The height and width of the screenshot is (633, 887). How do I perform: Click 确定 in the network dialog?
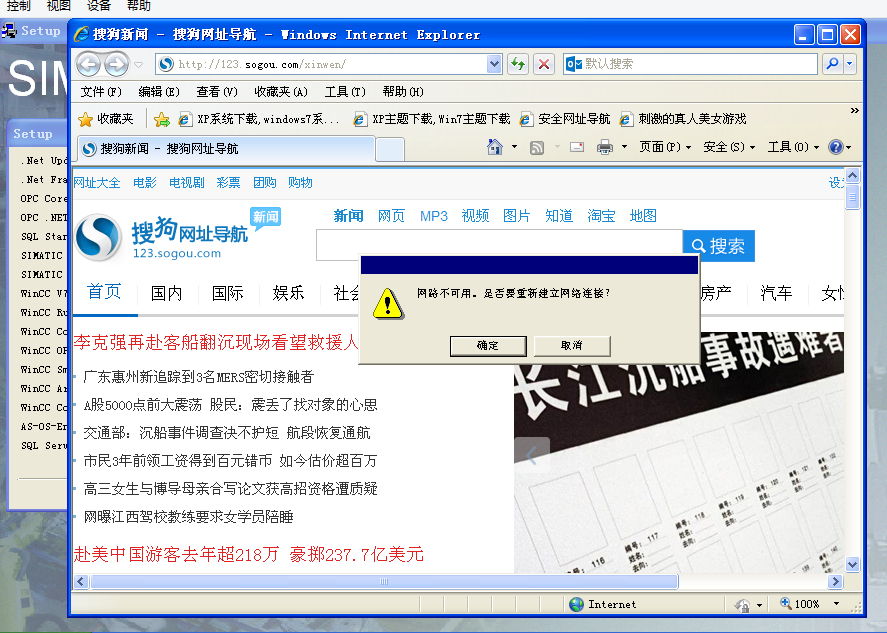click(488, 346)
